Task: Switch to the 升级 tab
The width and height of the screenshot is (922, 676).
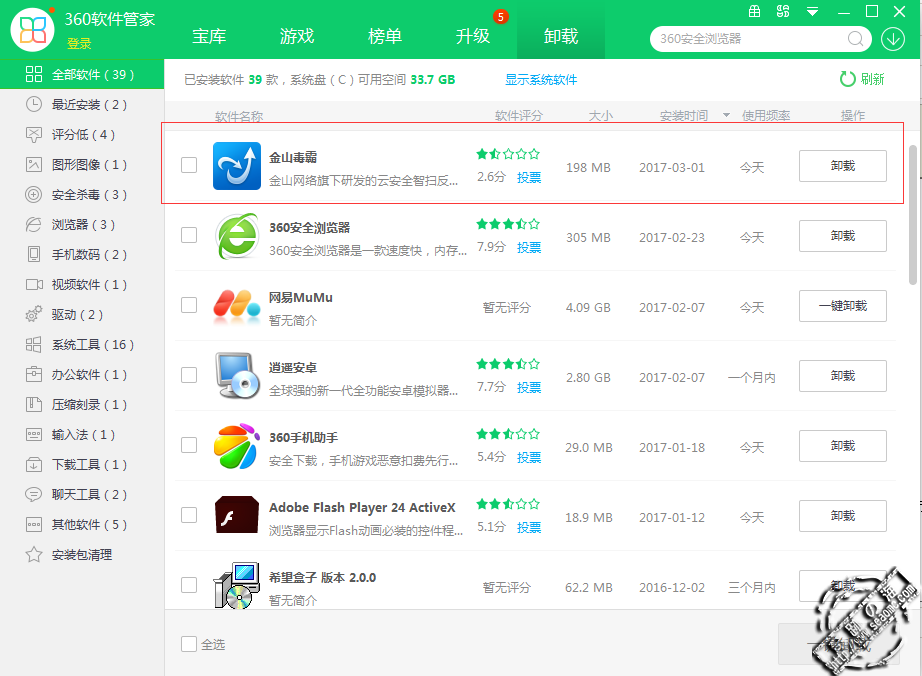Action: [473, 36]
